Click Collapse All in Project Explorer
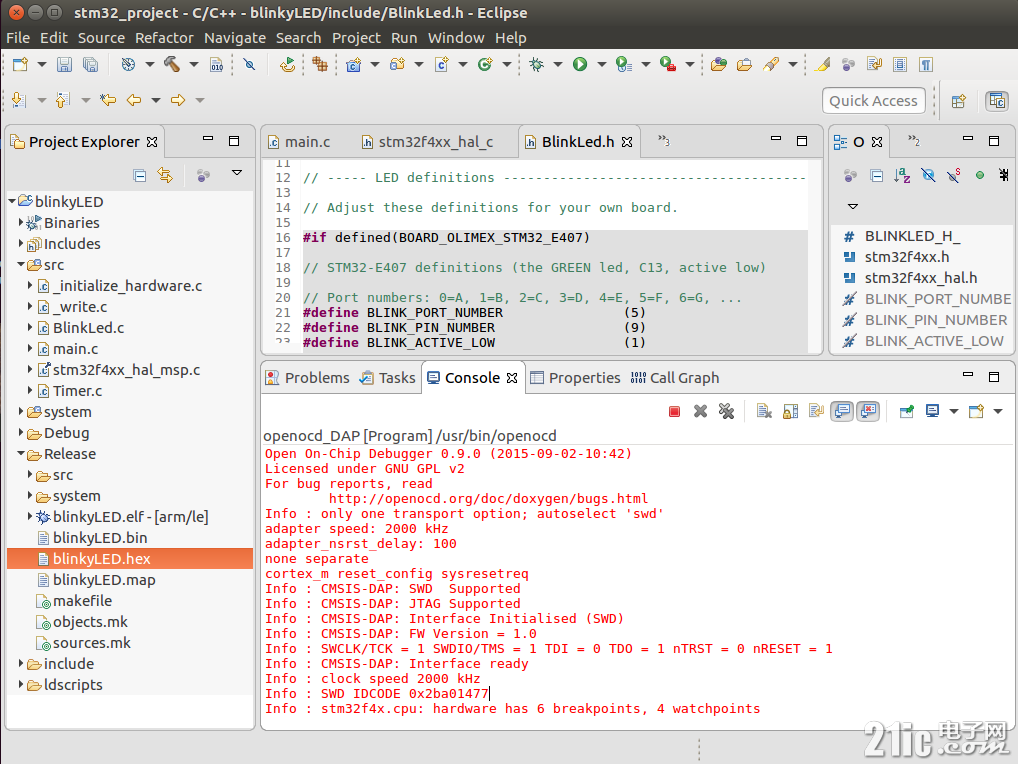Viewport: 1018px width, 764px height. (140, 175)
